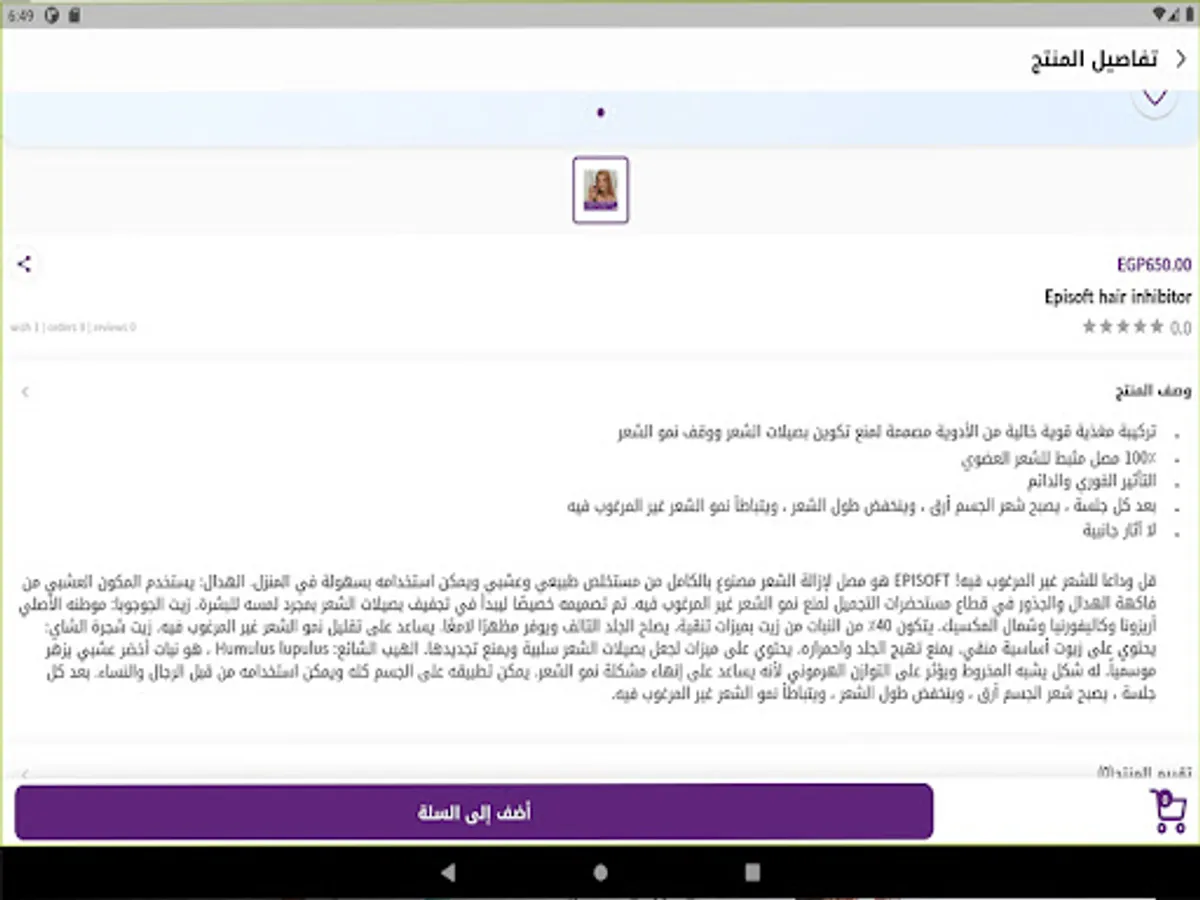Tap the لا آثار جانبية bullet line
Screen dimensions: 1200x900
(x=1120, y=531)
